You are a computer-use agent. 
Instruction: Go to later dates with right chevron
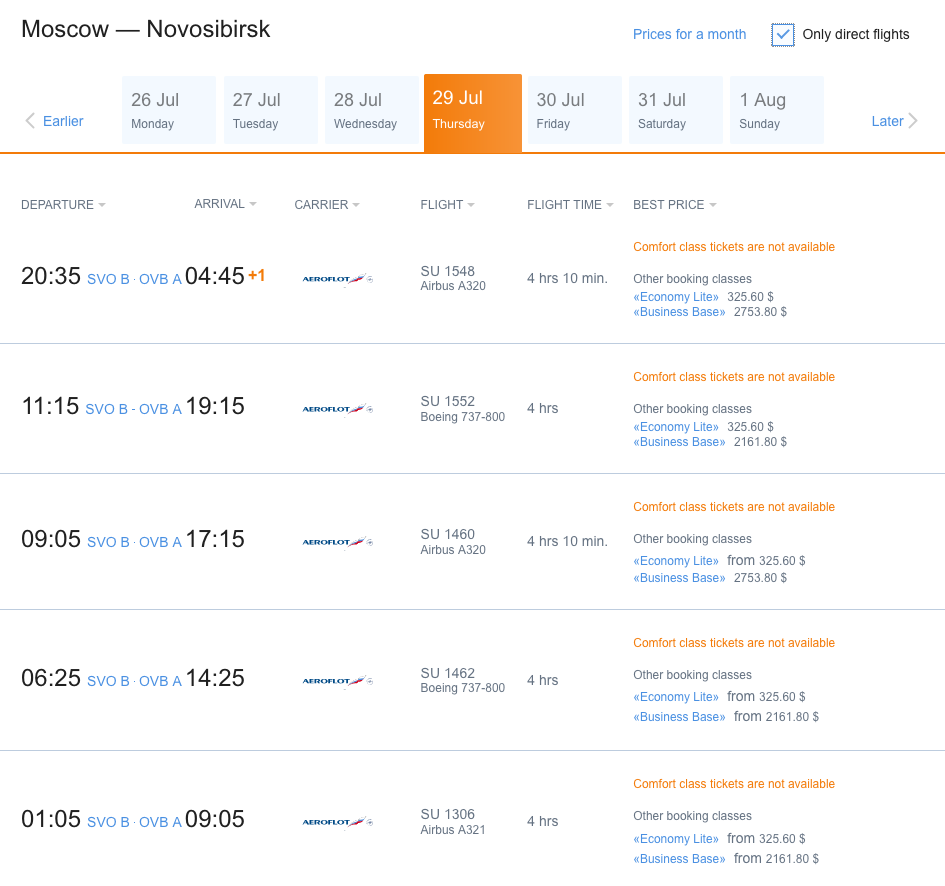[913, 121]
